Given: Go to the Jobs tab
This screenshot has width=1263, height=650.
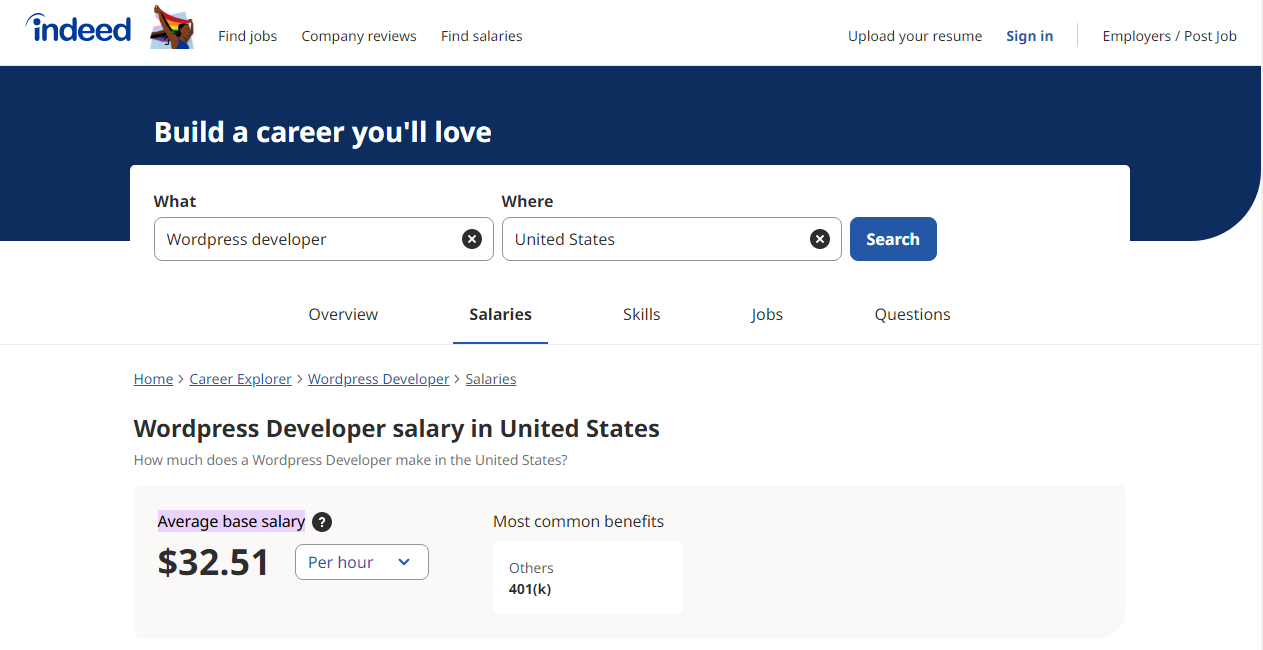Looking at the screenshot, I should tap(767, 314).
